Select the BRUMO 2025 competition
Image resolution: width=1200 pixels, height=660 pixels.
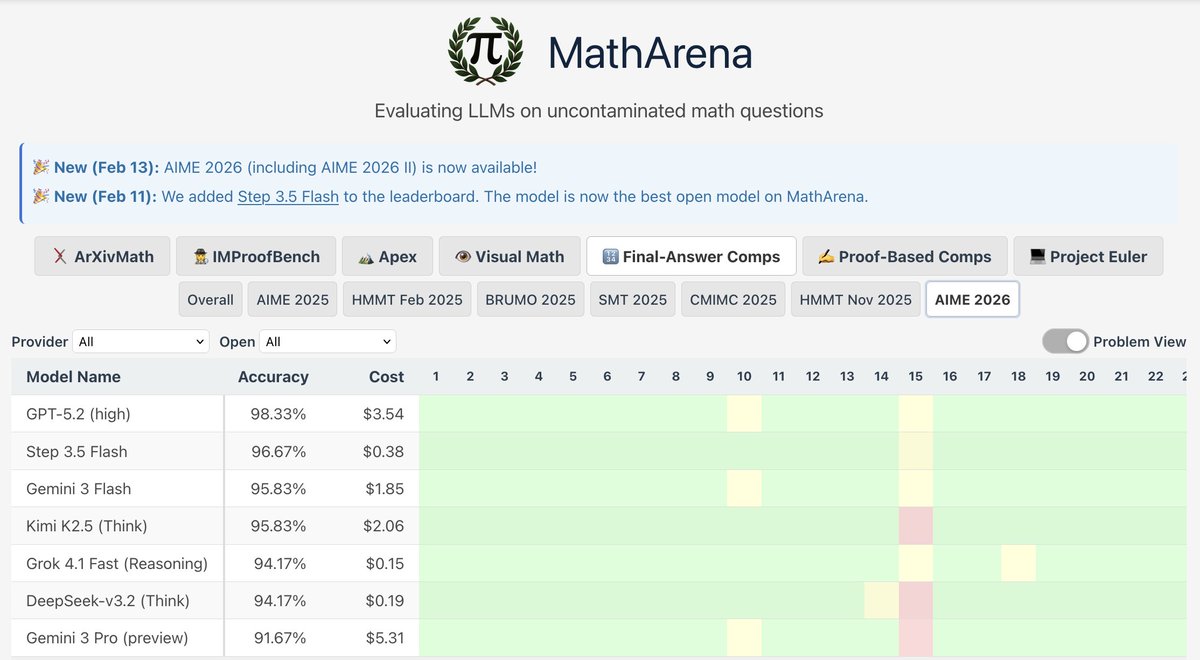coord(530,299)
